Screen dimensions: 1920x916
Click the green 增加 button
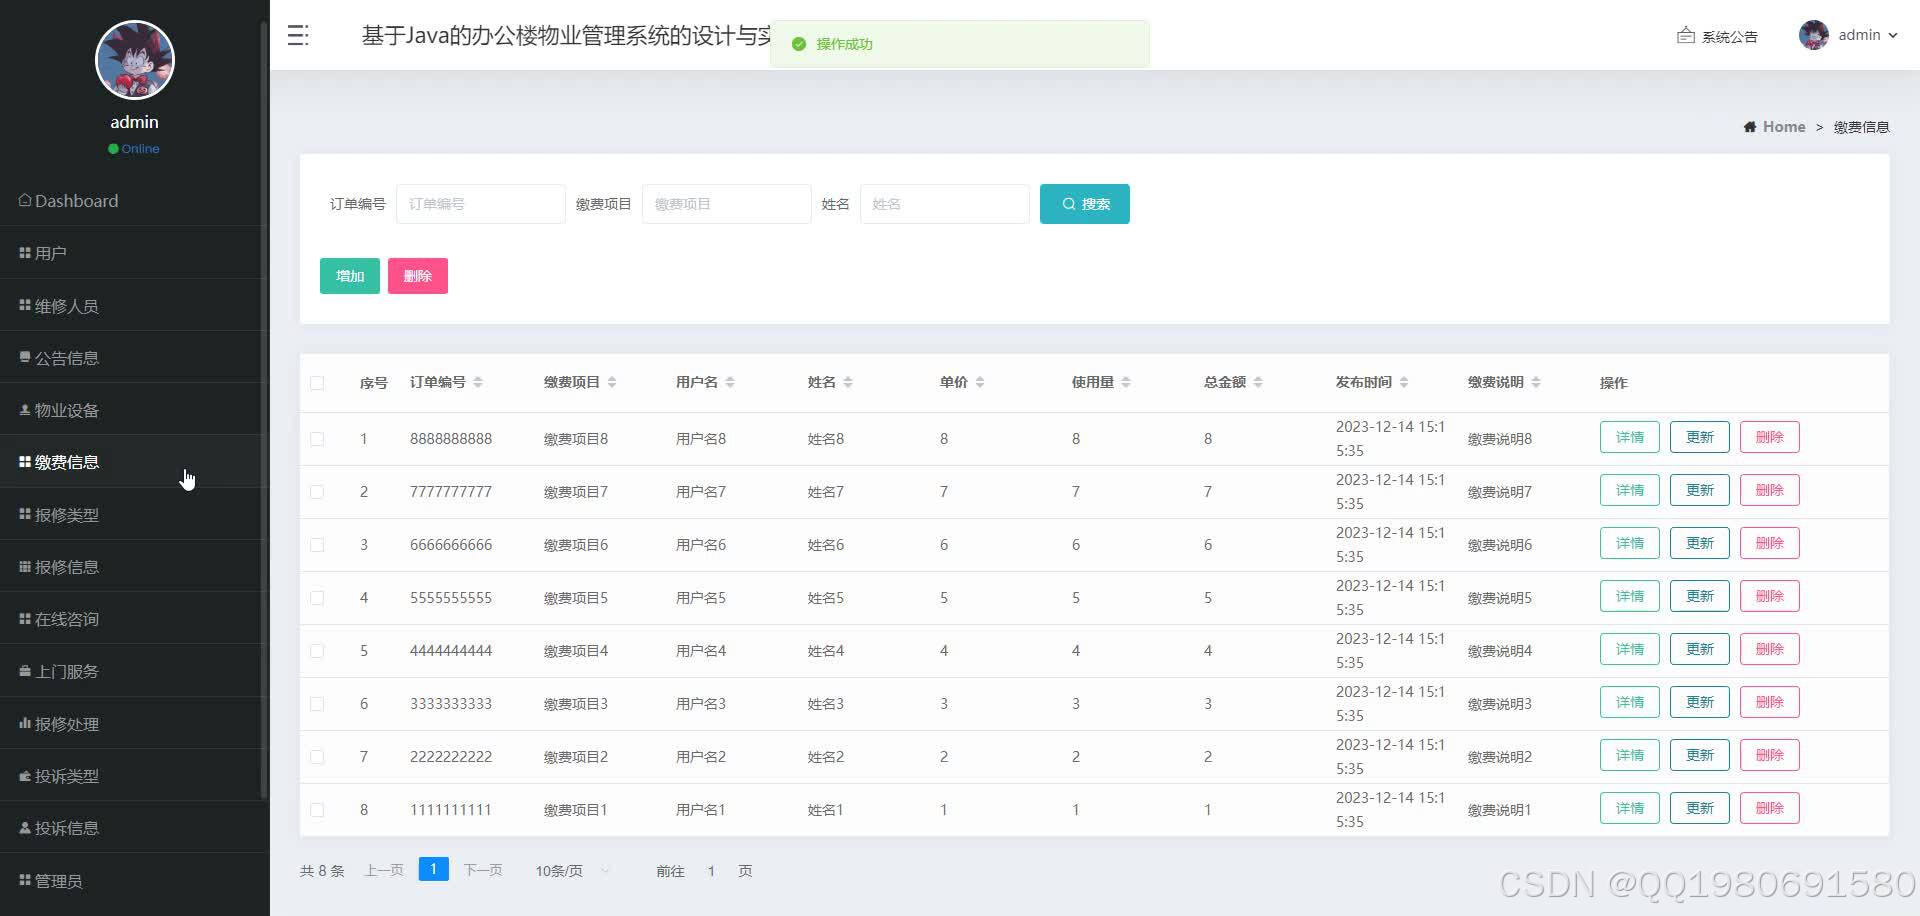point(349,275)
